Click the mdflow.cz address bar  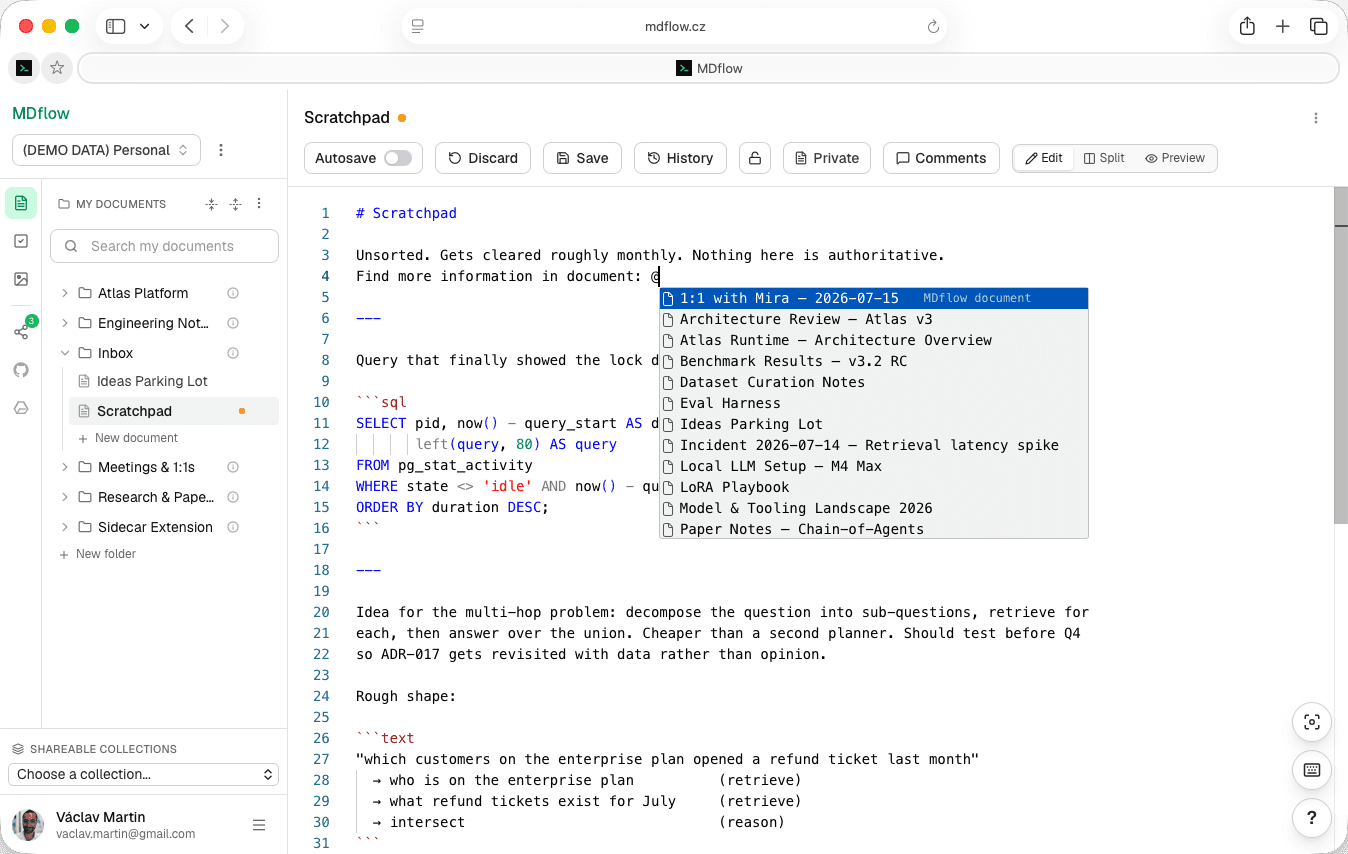(x=675, y=27)
